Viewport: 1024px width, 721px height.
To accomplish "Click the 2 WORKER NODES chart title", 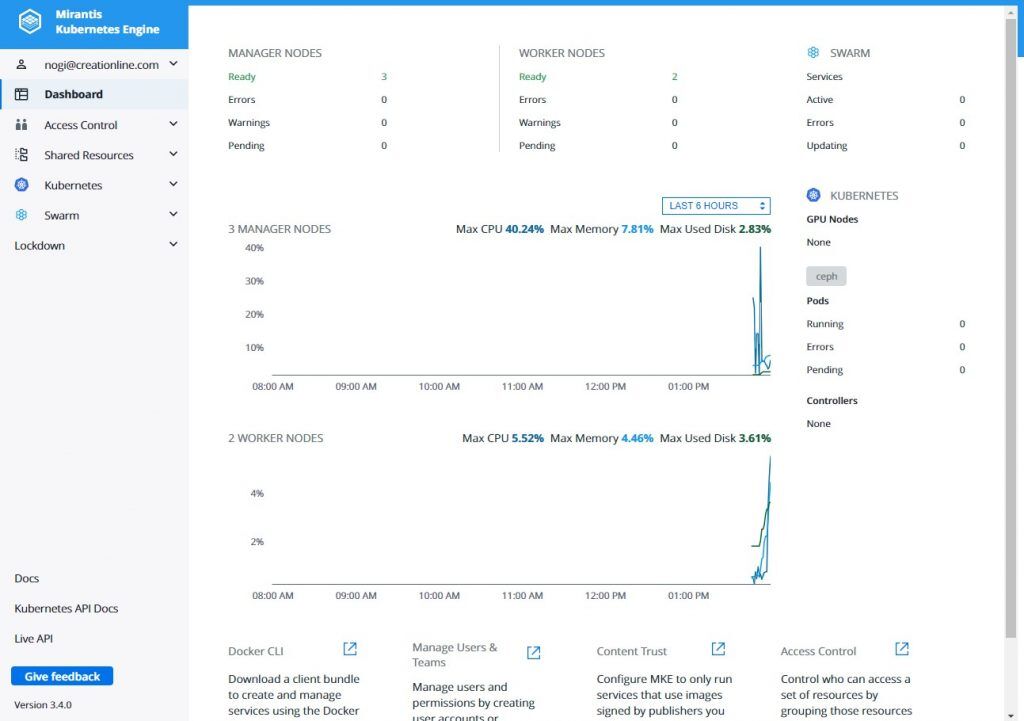I will tap(276, 438).
